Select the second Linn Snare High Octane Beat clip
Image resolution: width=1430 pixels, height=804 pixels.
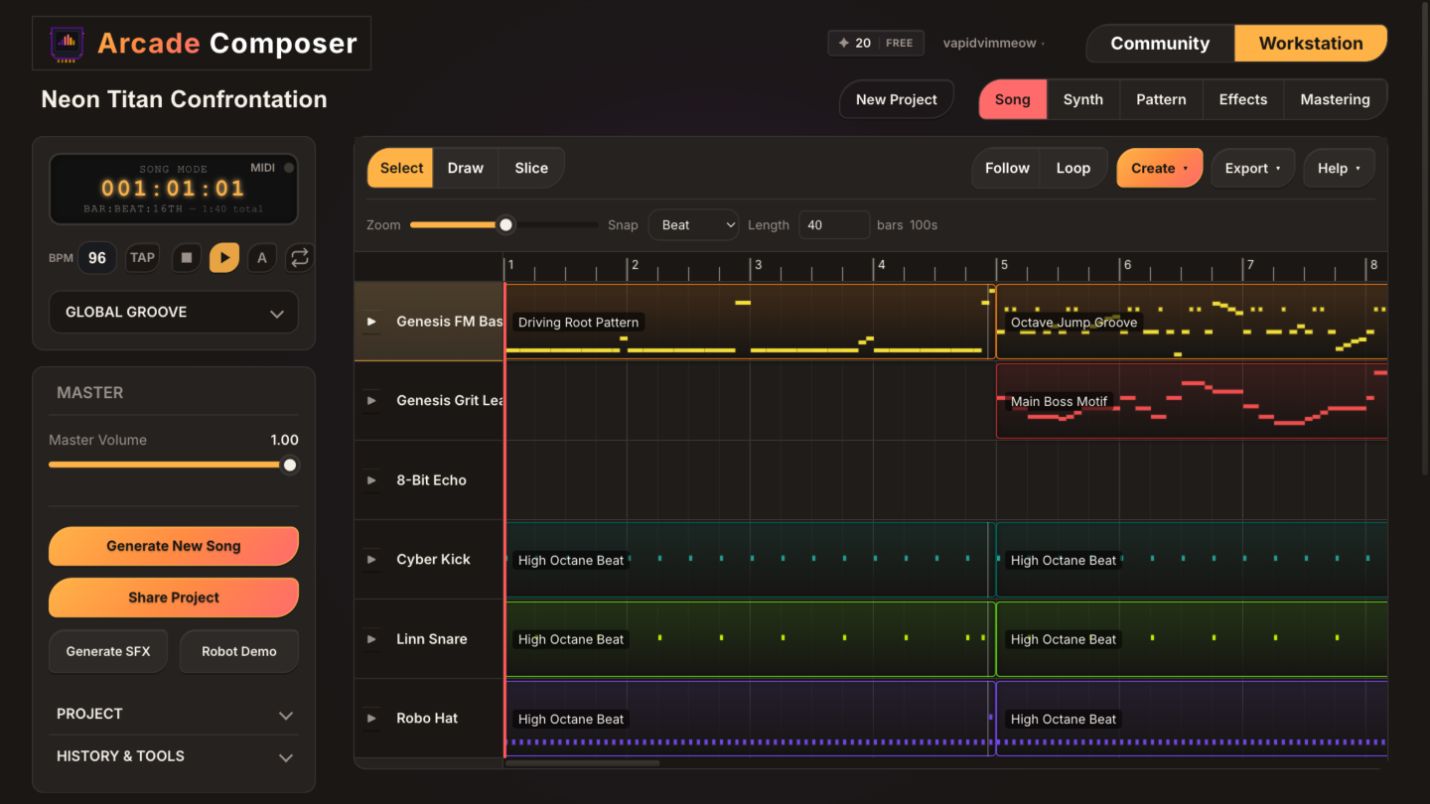point(1192,639)
